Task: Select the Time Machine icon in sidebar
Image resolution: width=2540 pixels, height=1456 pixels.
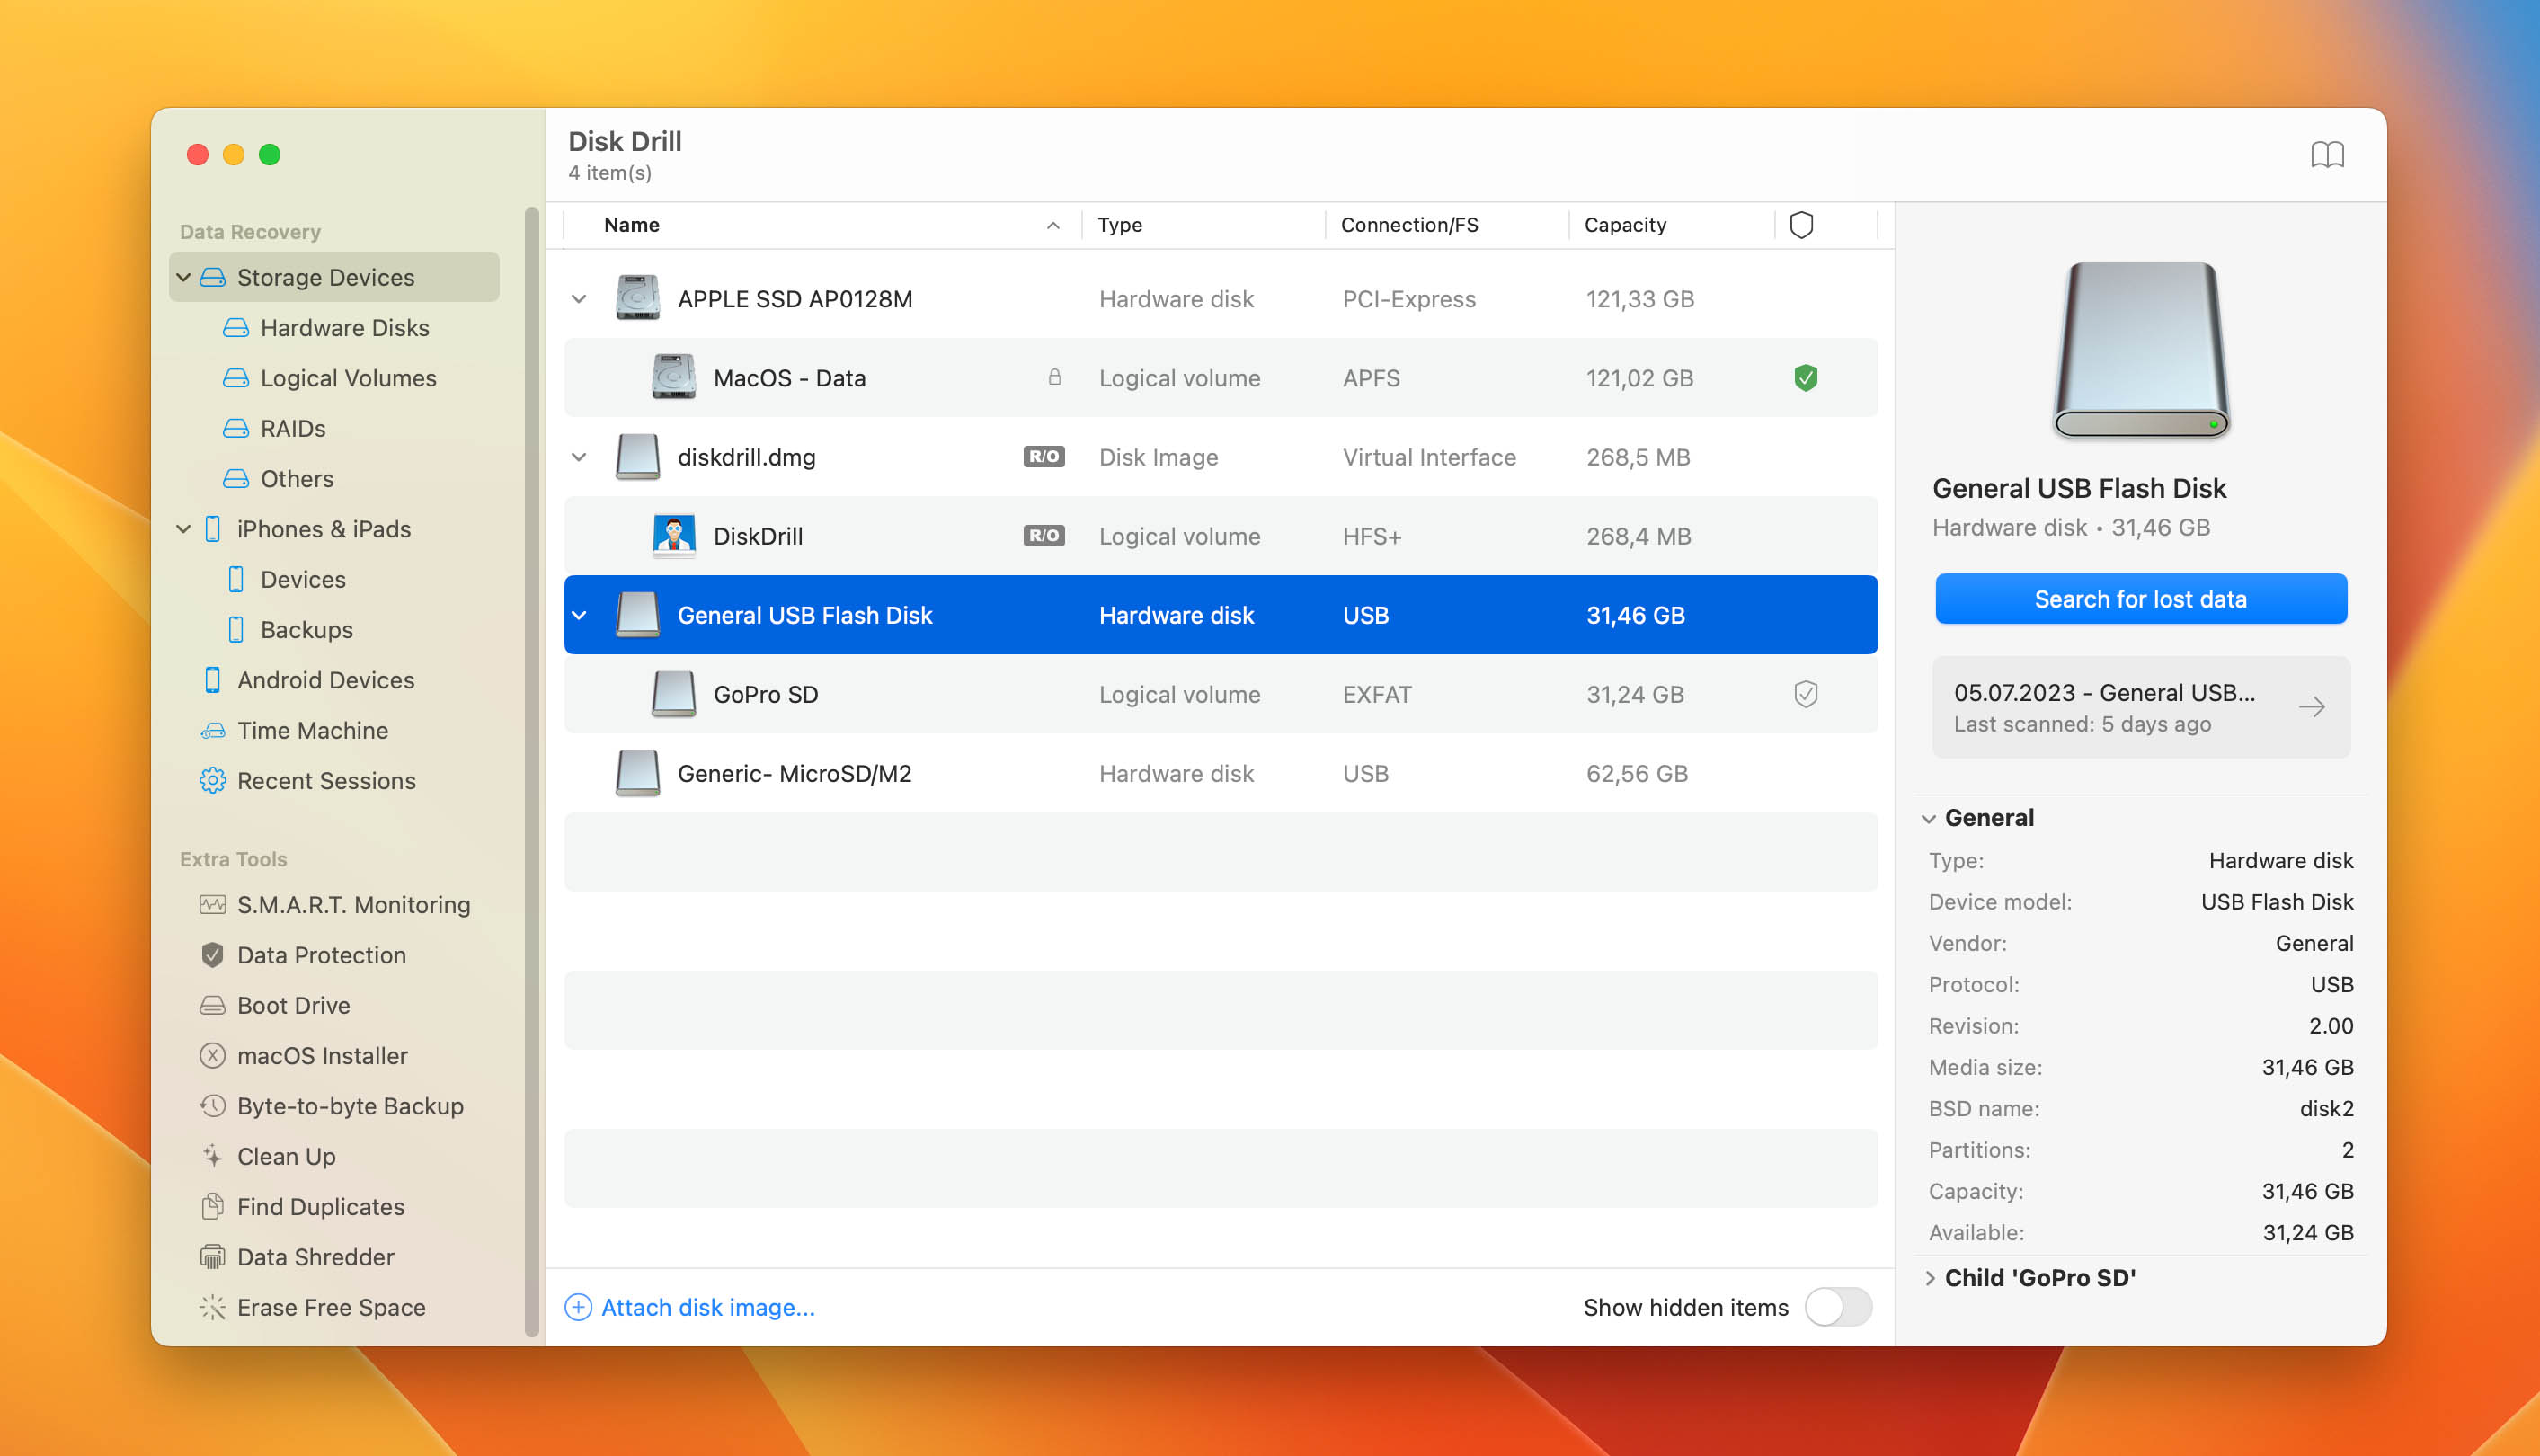Action: click(x=213, y=729)
